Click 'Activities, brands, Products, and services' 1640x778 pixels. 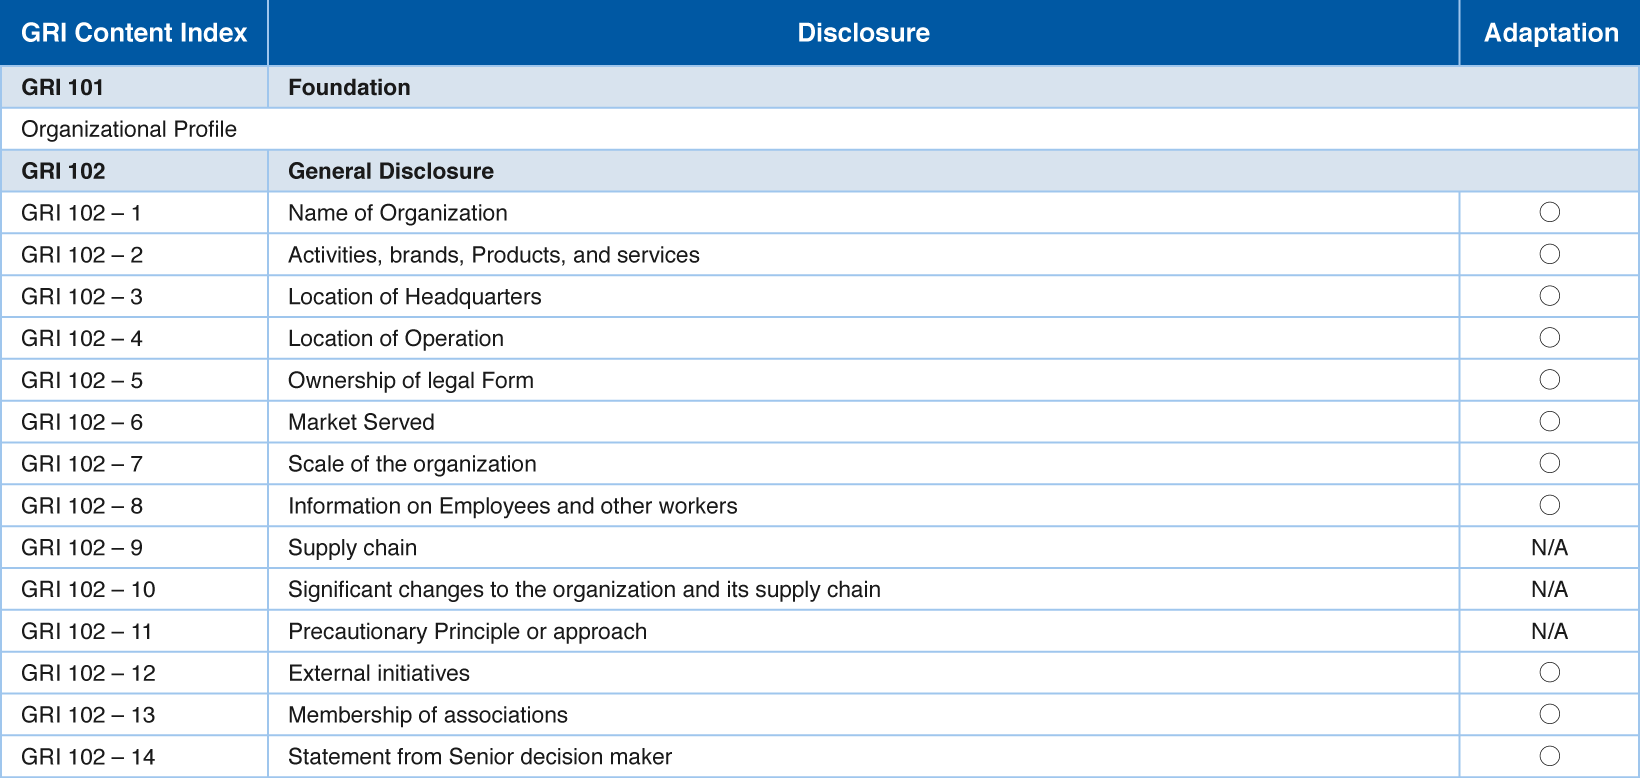494,255
